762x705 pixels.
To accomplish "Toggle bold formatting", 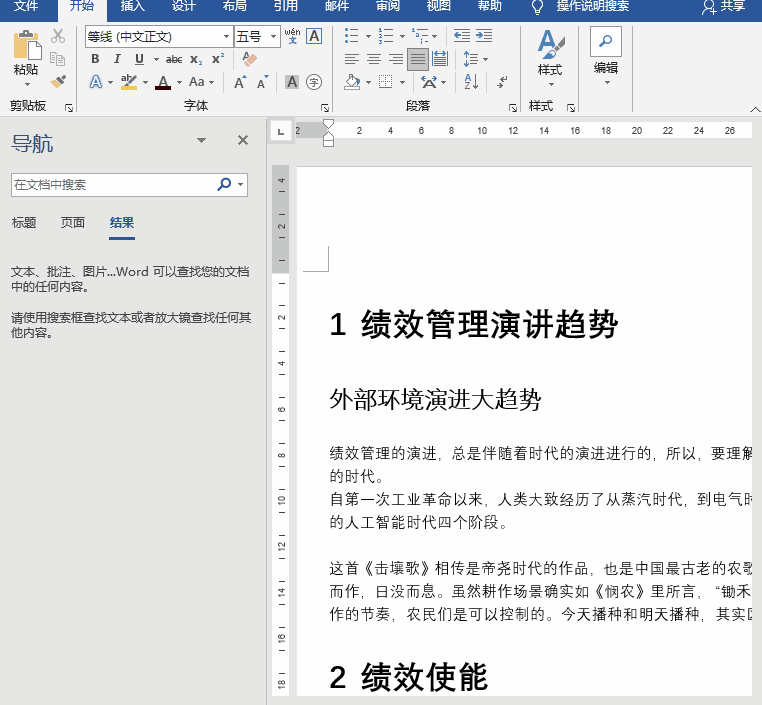I will pos(95,59).
